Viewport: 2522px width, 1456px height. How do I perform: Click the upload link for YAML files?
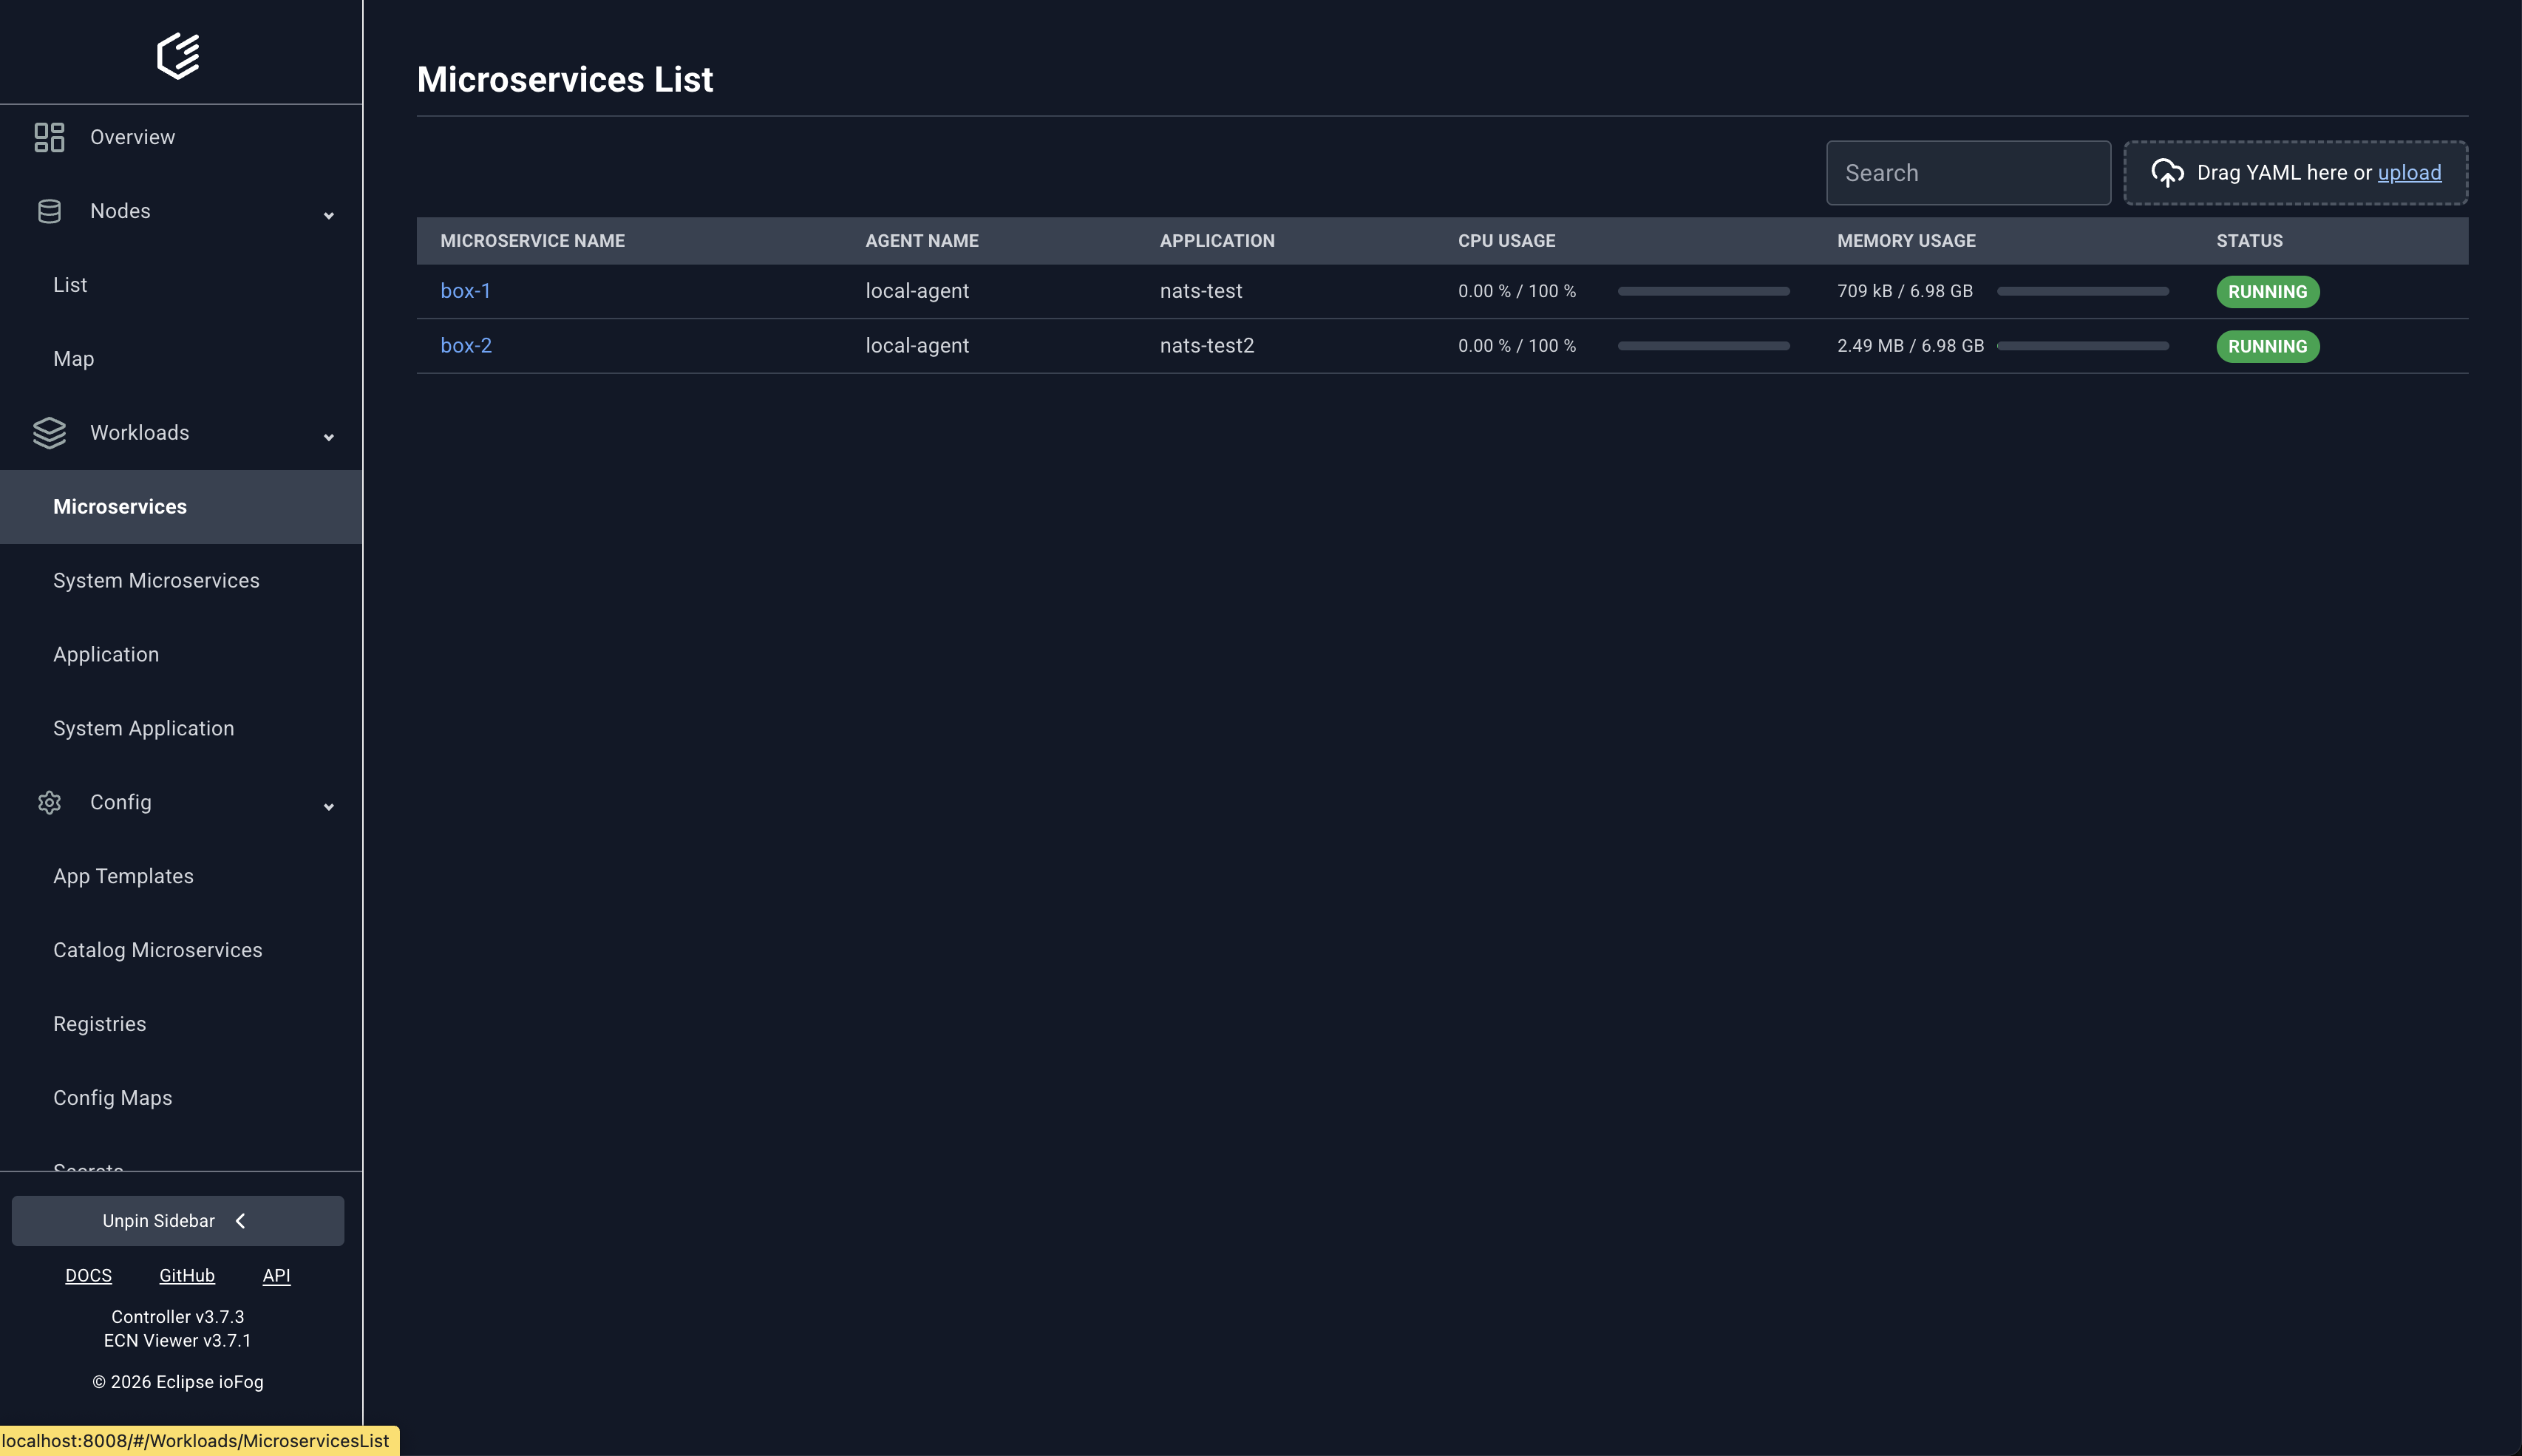2409,172
